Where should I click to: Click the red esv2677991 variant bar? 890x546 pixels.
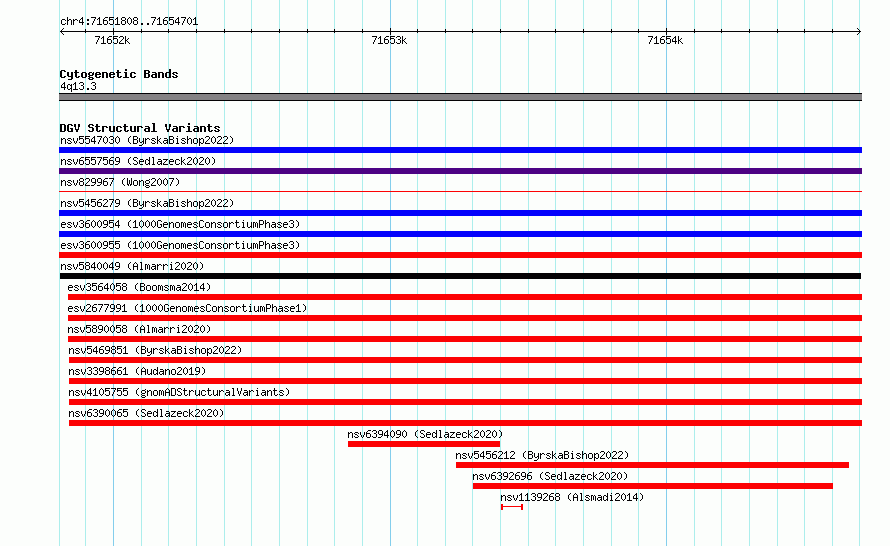pyautogui.click(x=465, y=318)
